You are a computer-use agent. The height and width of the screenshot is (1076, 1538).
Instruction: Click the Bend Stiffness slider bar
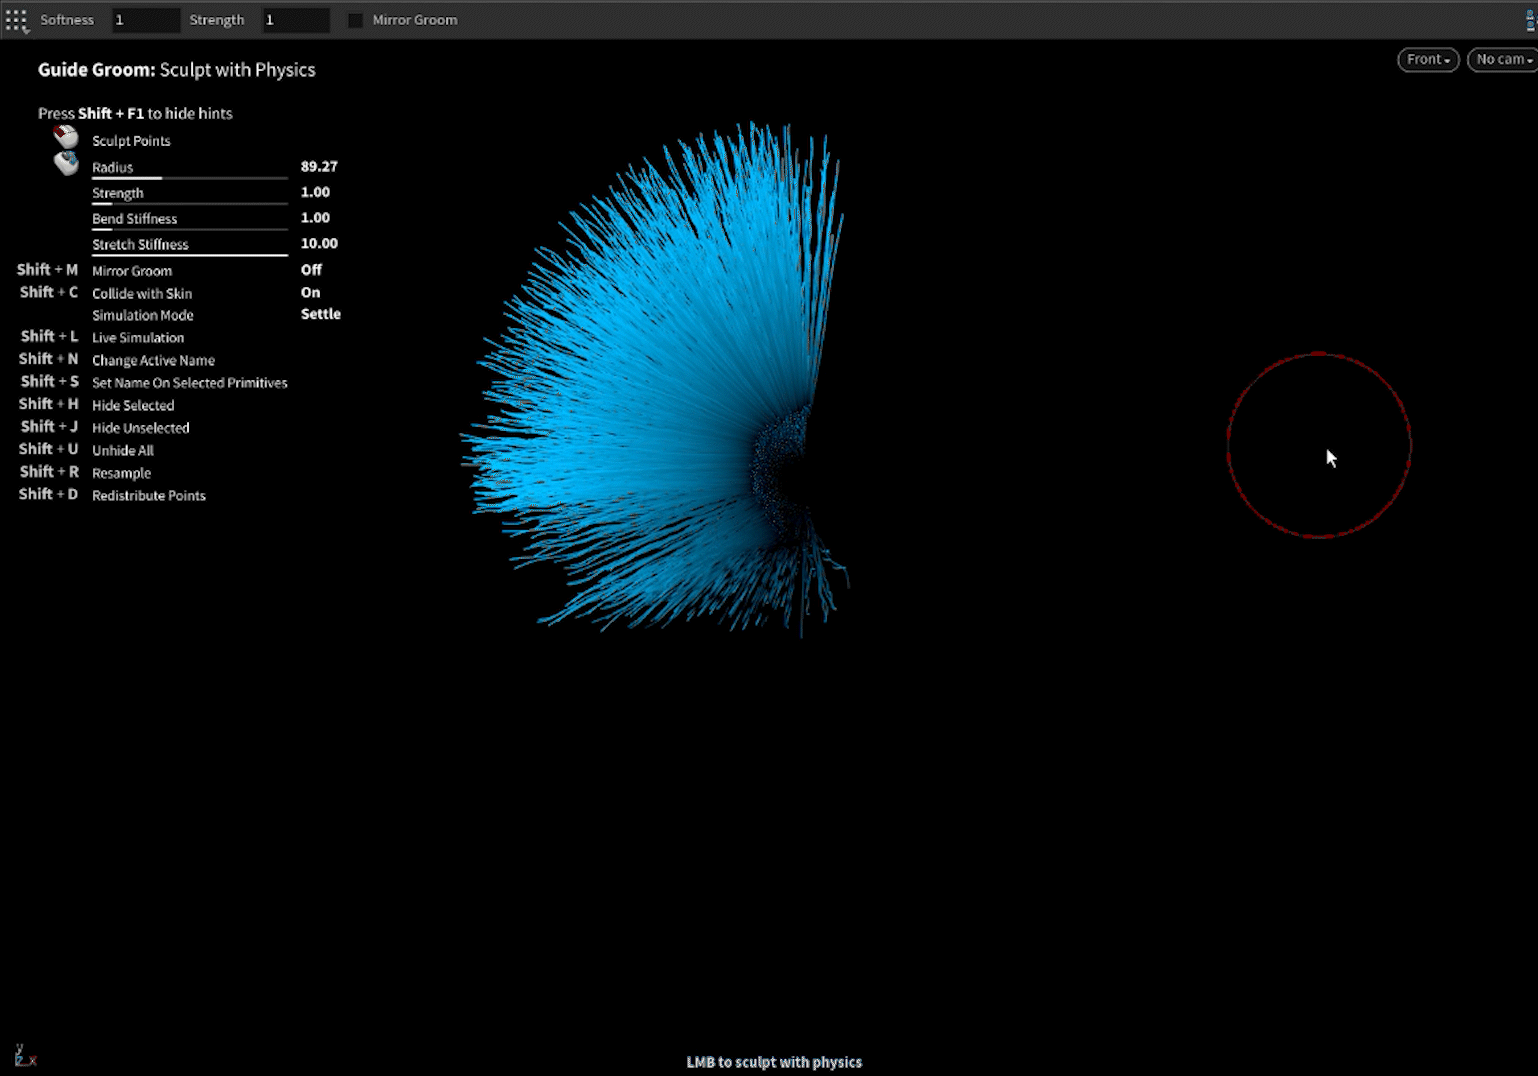pos(190,229)
